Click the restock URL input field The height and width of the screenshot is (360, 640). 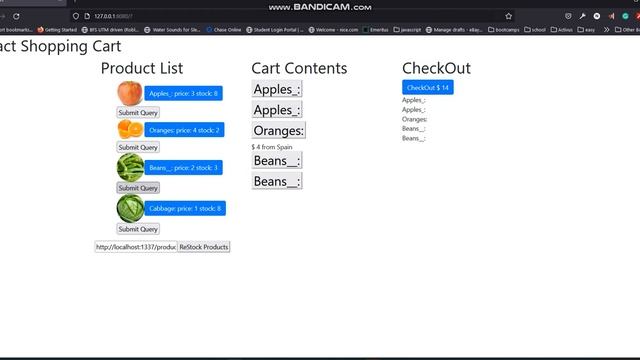pyautogui.click(x=136, y=247)
